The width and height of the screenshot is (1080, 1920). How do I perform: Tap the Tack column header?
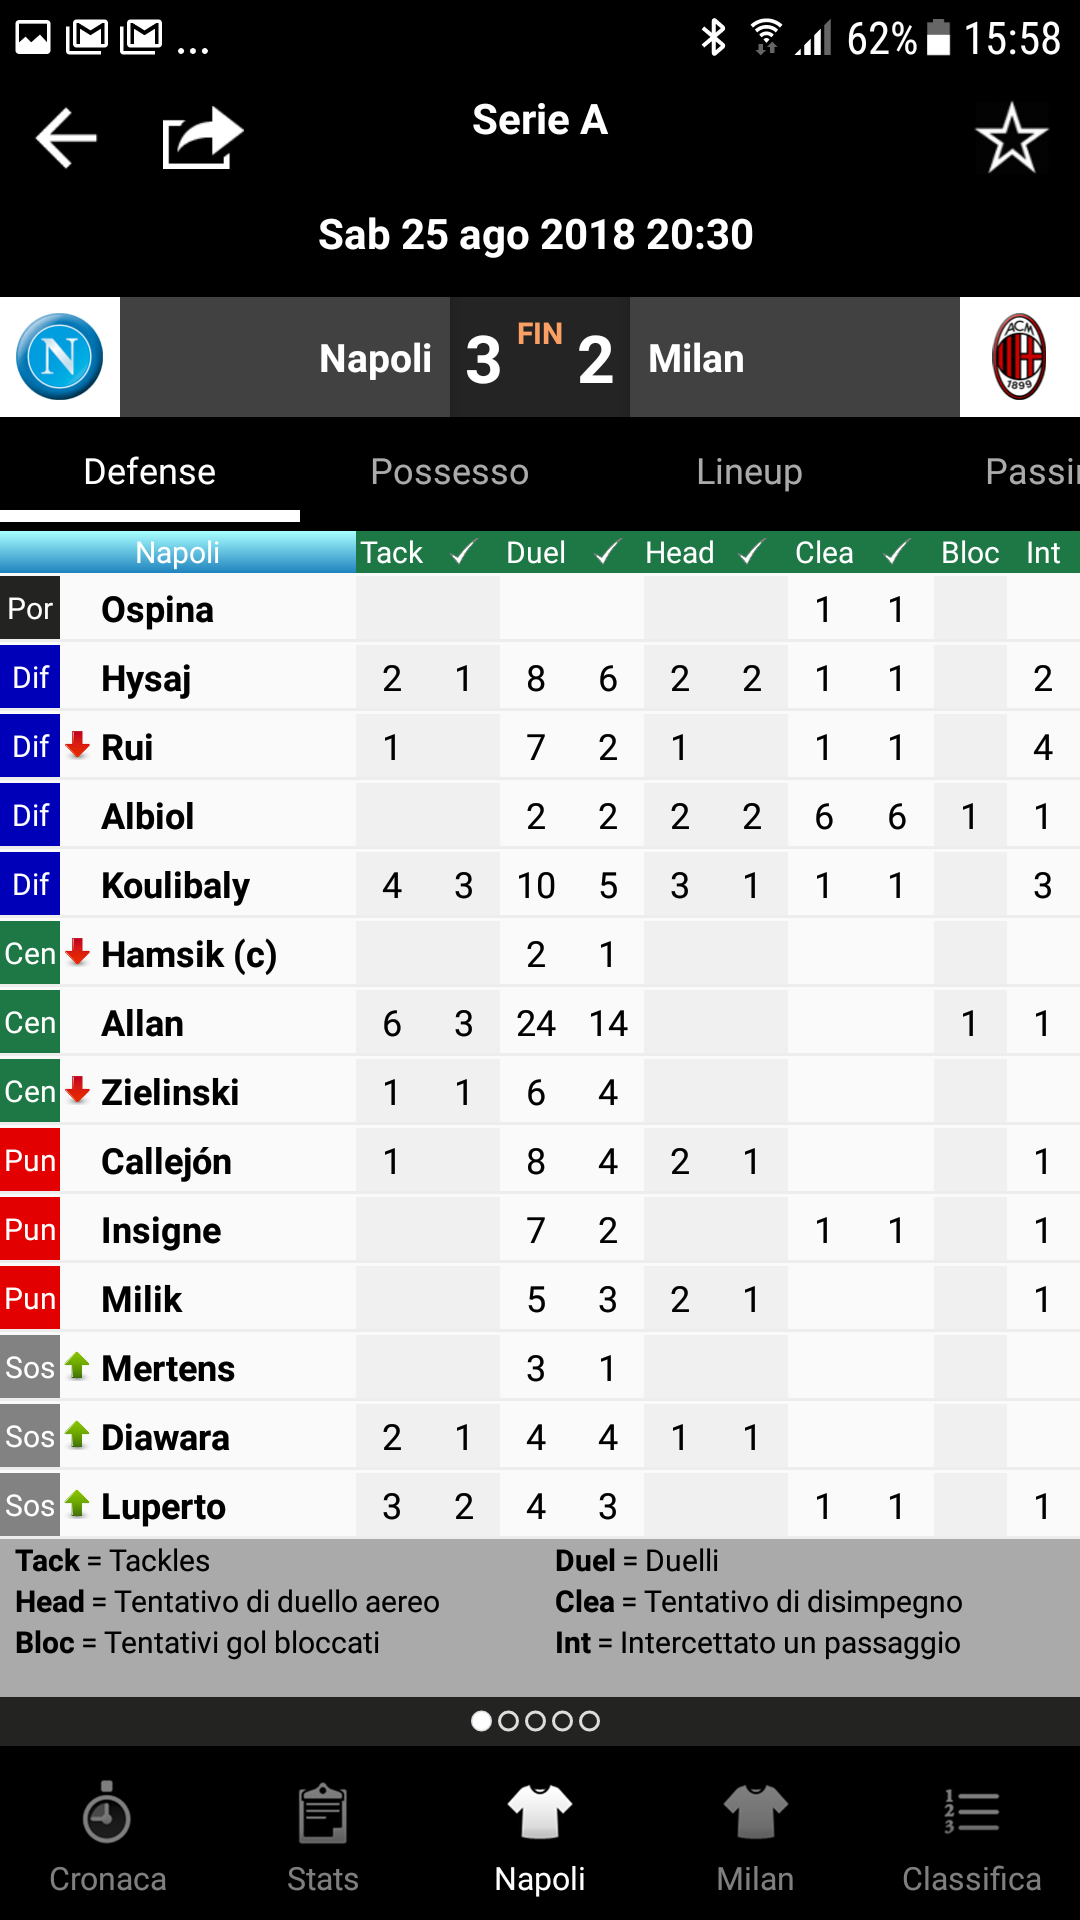click(x=392, y=553)
